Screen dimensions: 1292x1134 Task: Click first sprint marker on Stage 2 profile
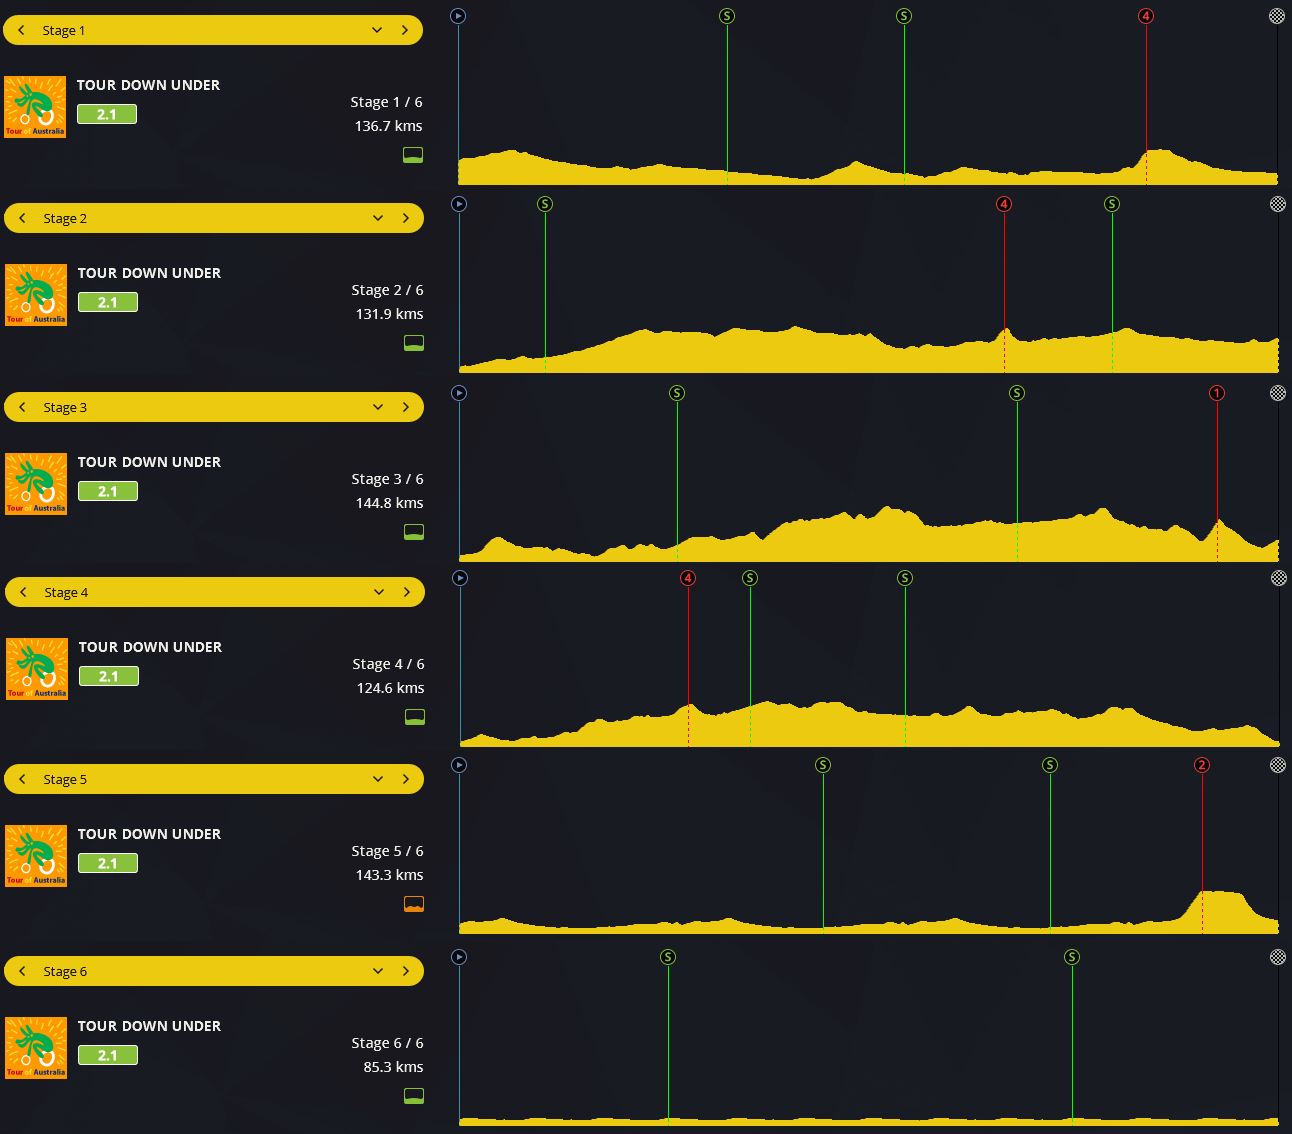pos(545,204)
